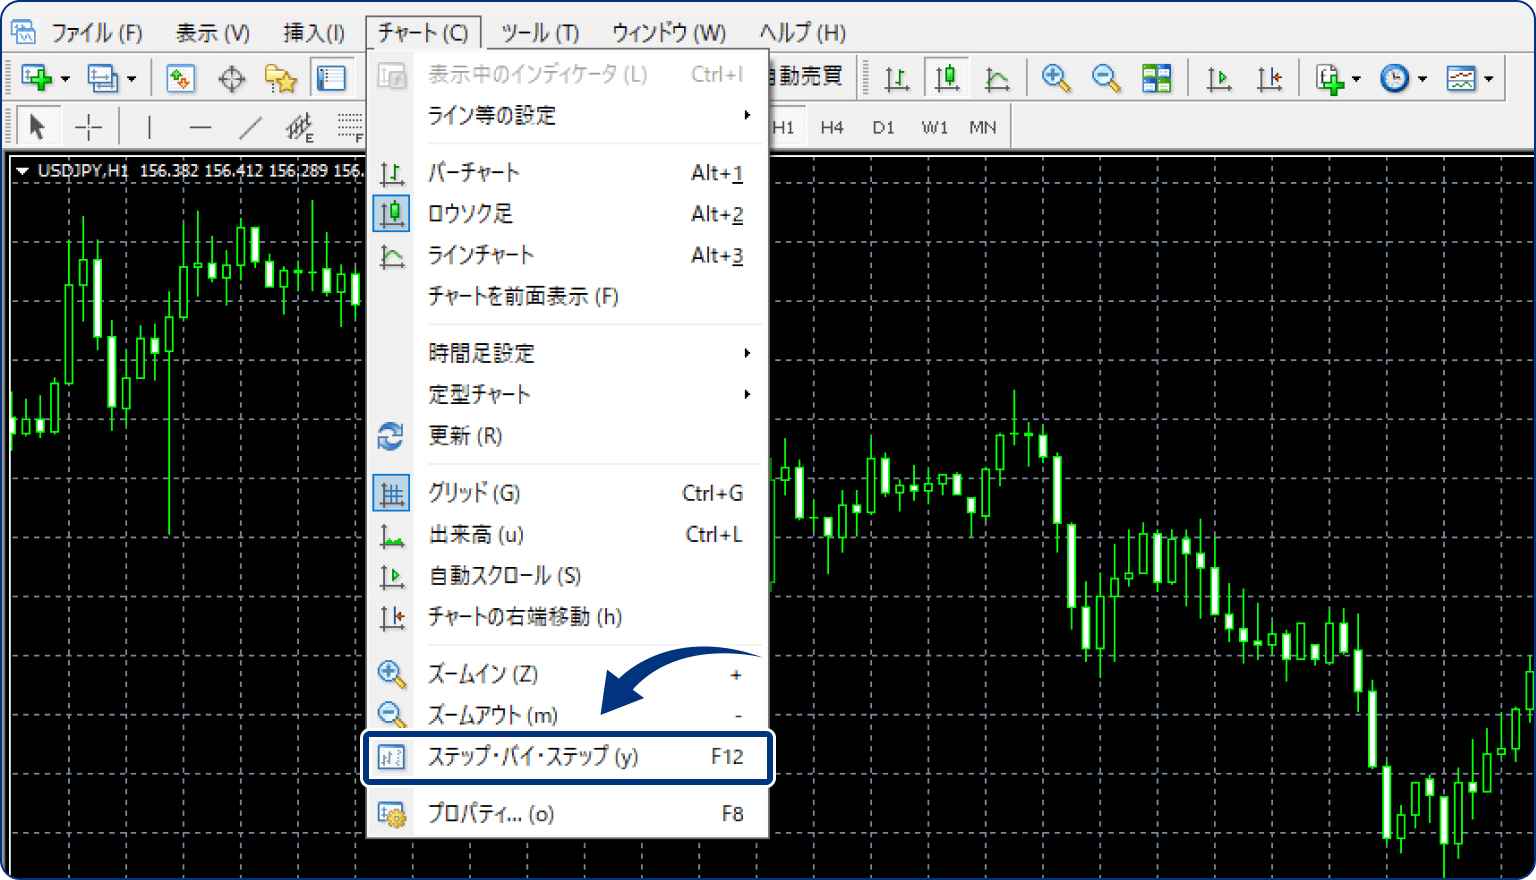Open the USDJPY chart title dropdown triangle
This screenshot has height=880, width=1536.
coord(23,170)
